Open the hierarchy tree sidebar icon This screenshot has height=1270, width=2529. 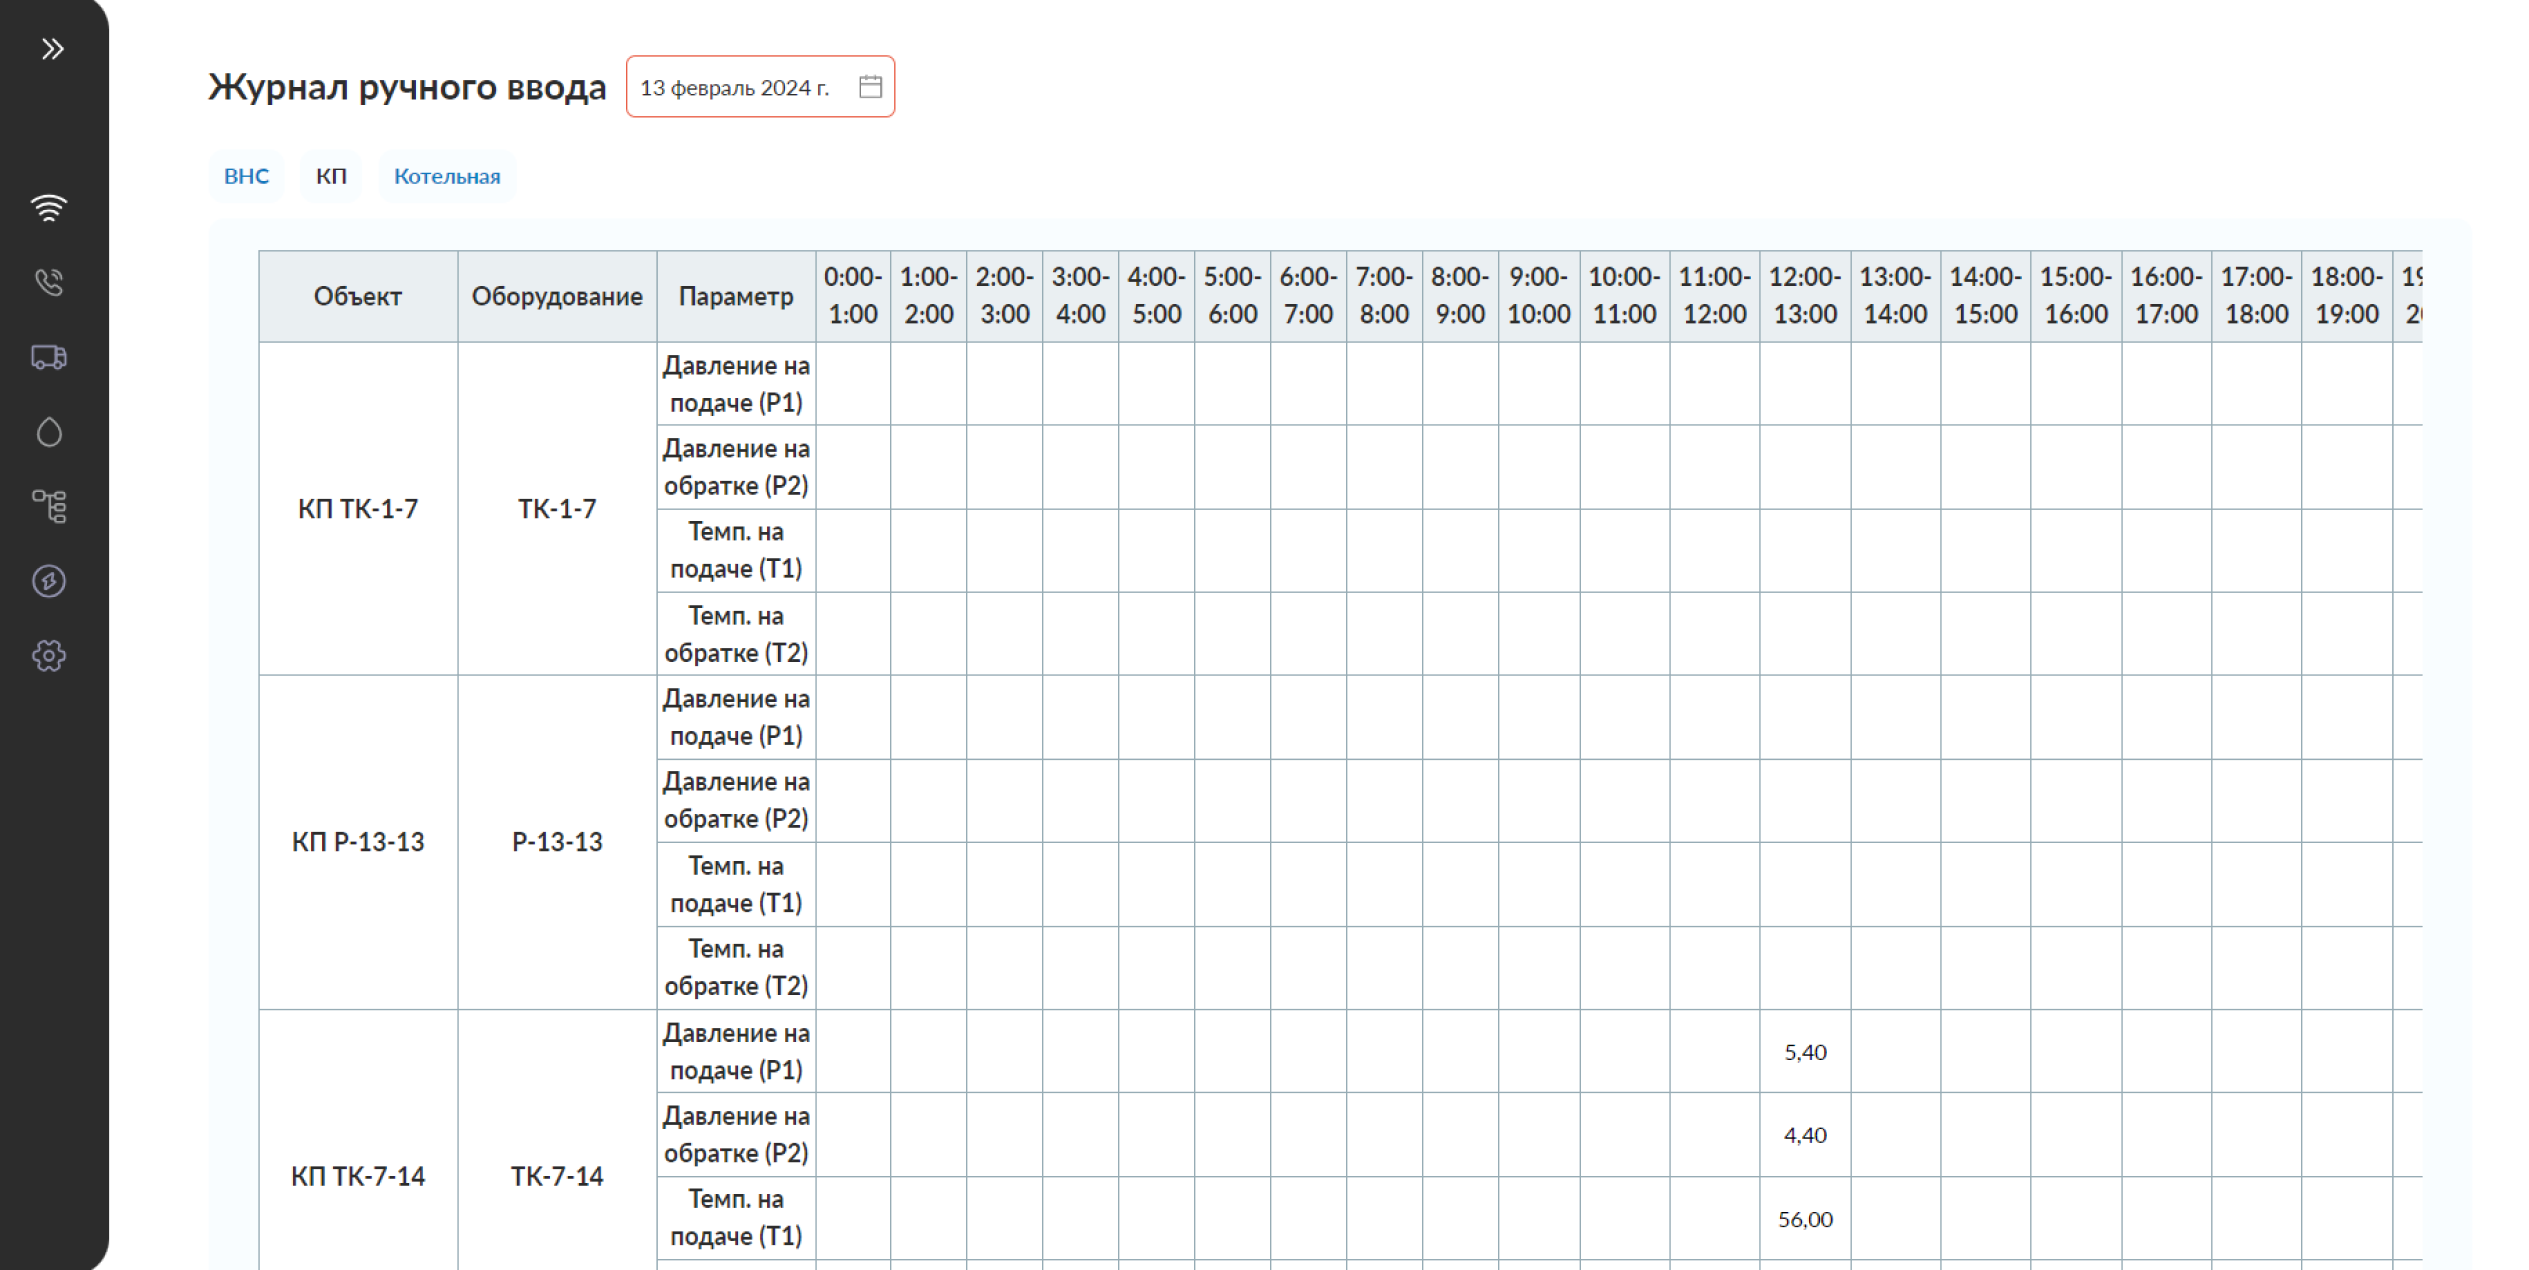coord(49,506)
